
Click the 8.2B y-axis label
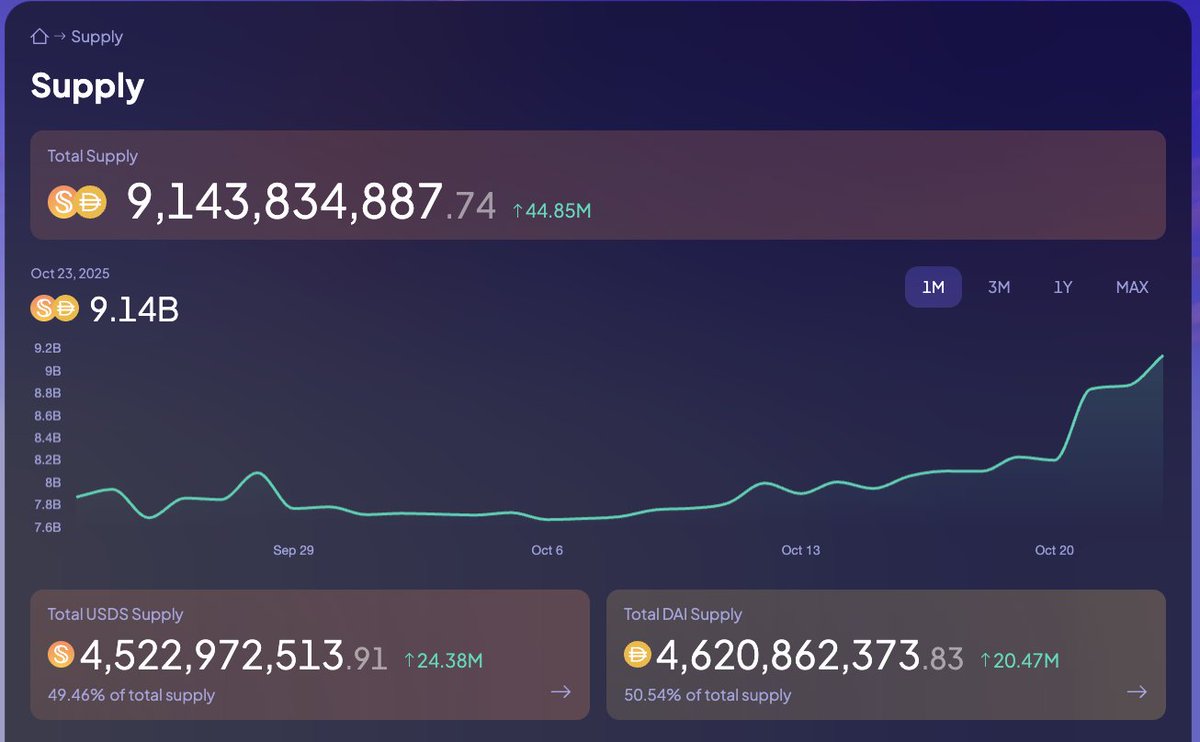point(48,460)
